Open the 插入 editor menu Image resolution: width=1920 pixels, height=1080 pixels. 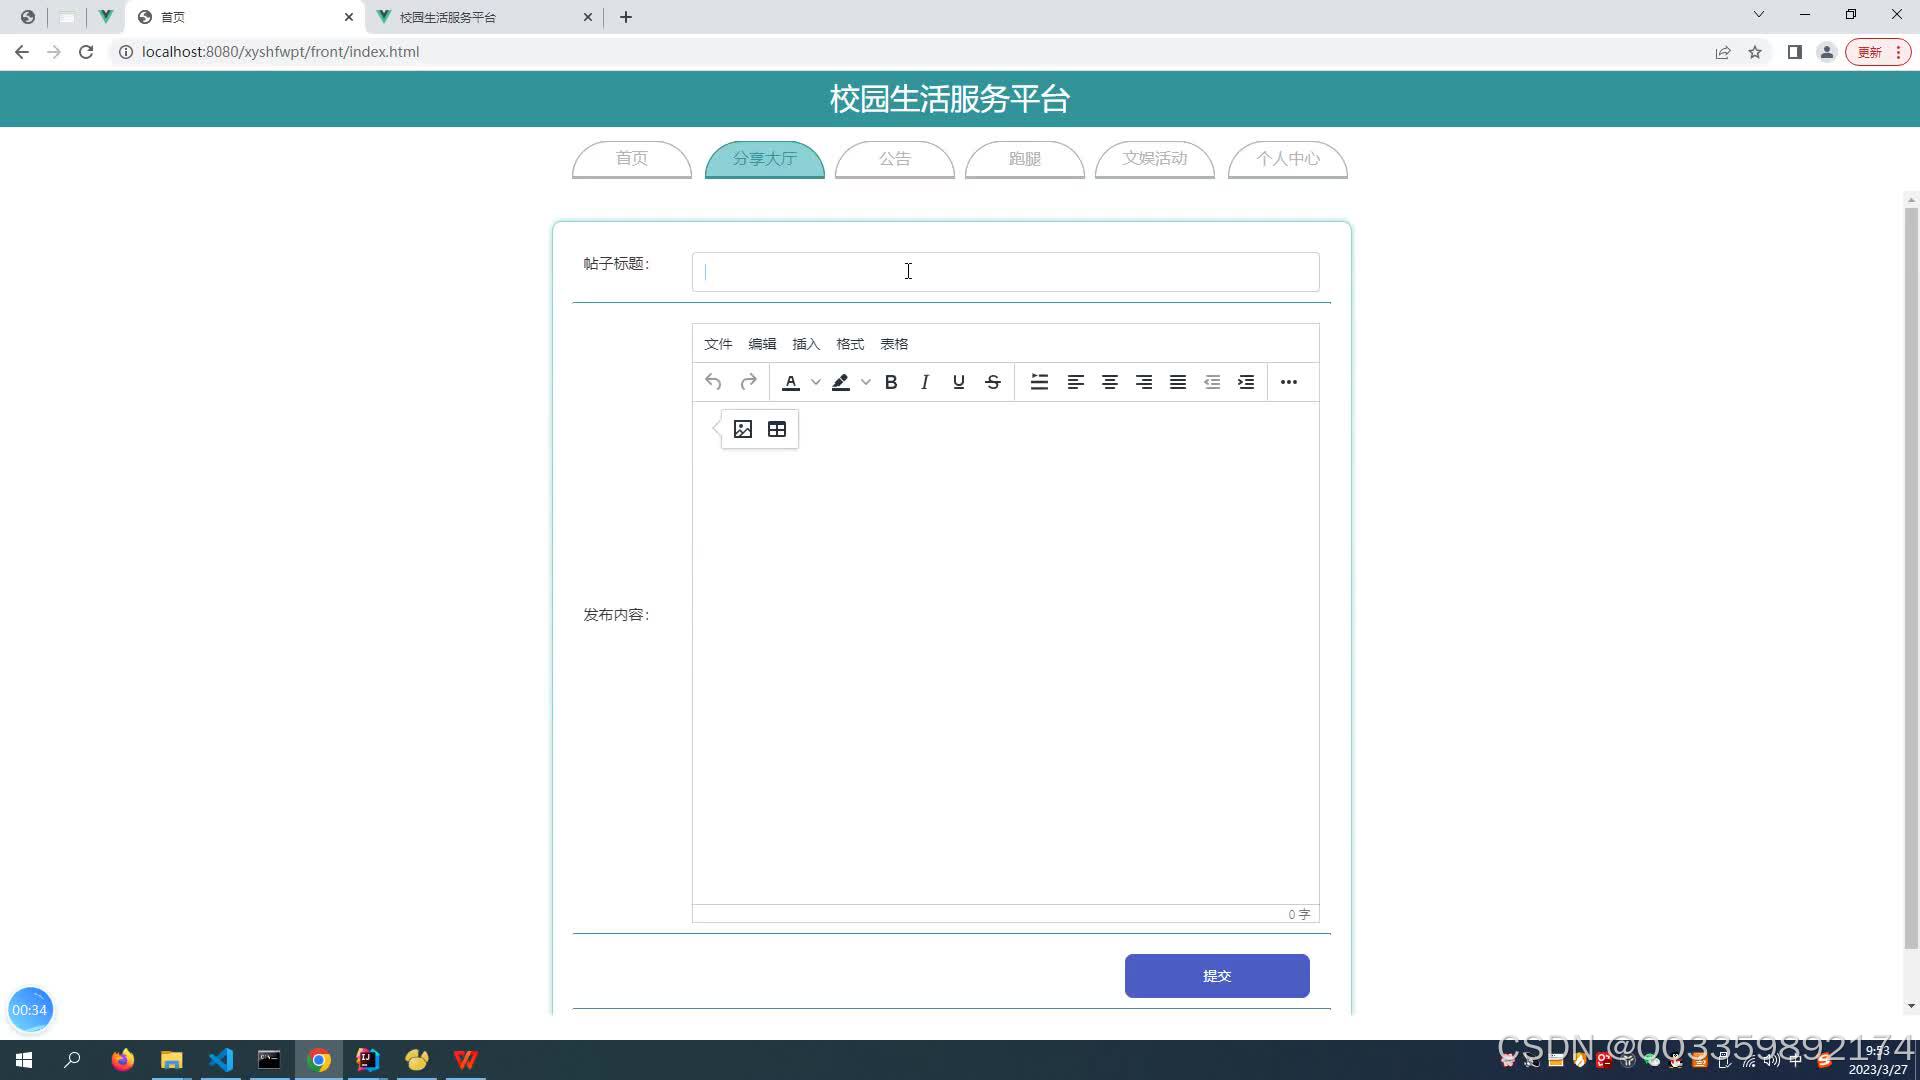point(806,344)
